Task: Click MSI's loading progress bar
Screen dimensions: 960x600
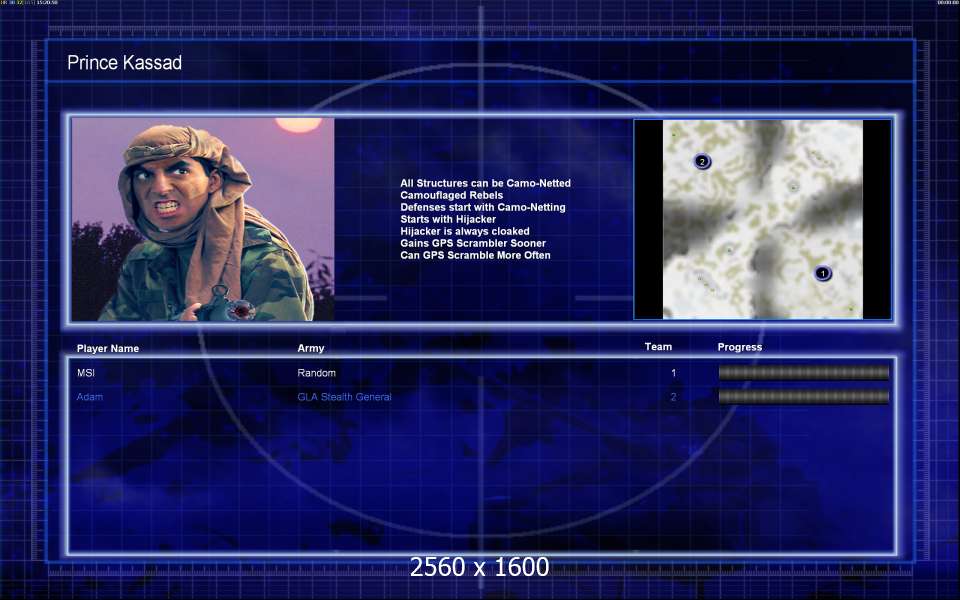Action: click(803, 373)
